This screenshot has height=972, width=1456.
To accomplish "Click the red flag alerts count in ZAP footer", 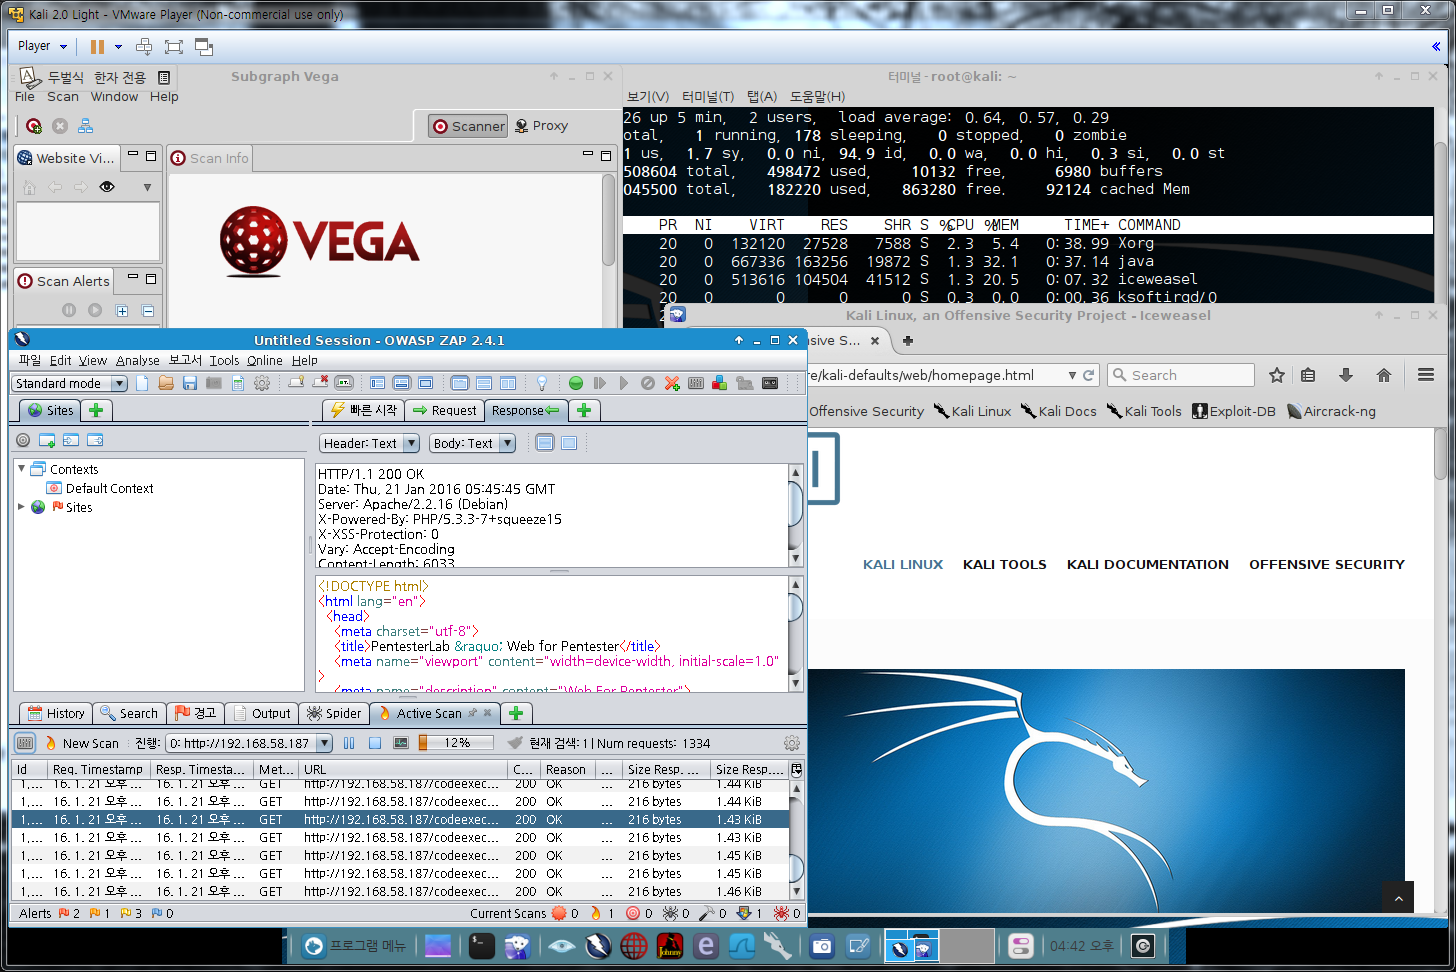I will tap(69, 913).
